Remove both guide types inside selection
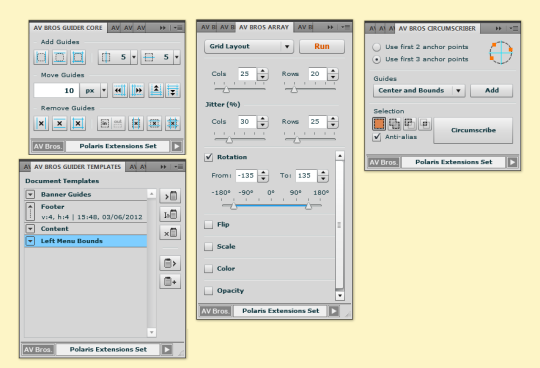Image resolution: width=540 pixels, height=368 pixels. coord(173,123)
